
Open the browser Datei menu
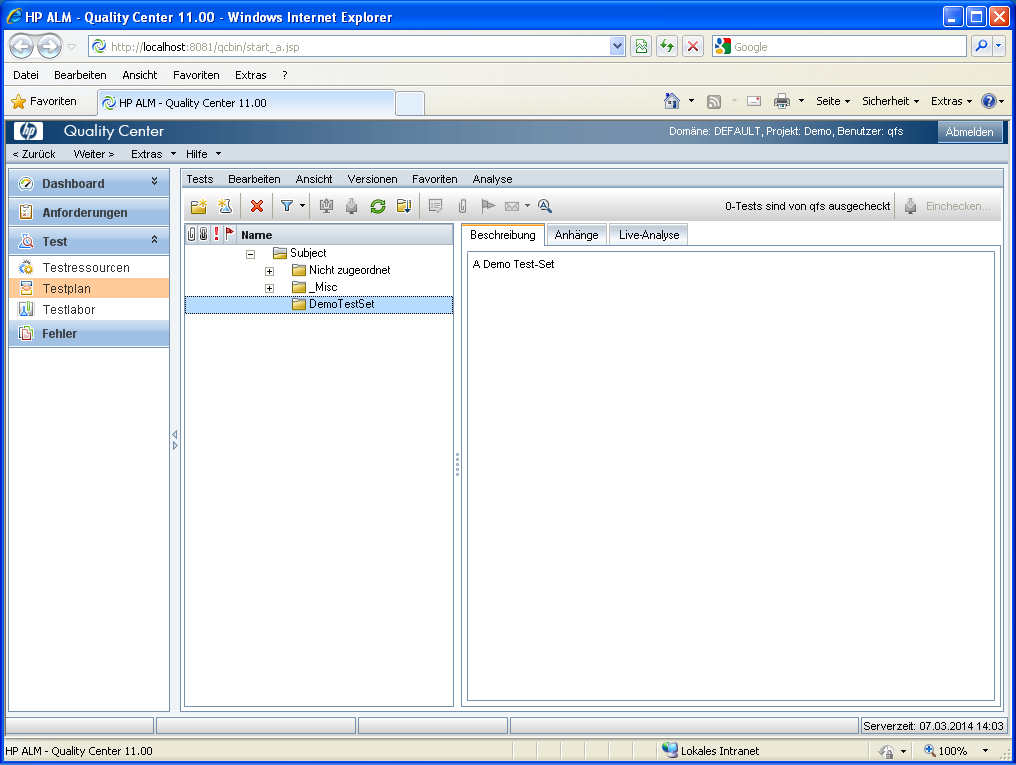(26, 74)
